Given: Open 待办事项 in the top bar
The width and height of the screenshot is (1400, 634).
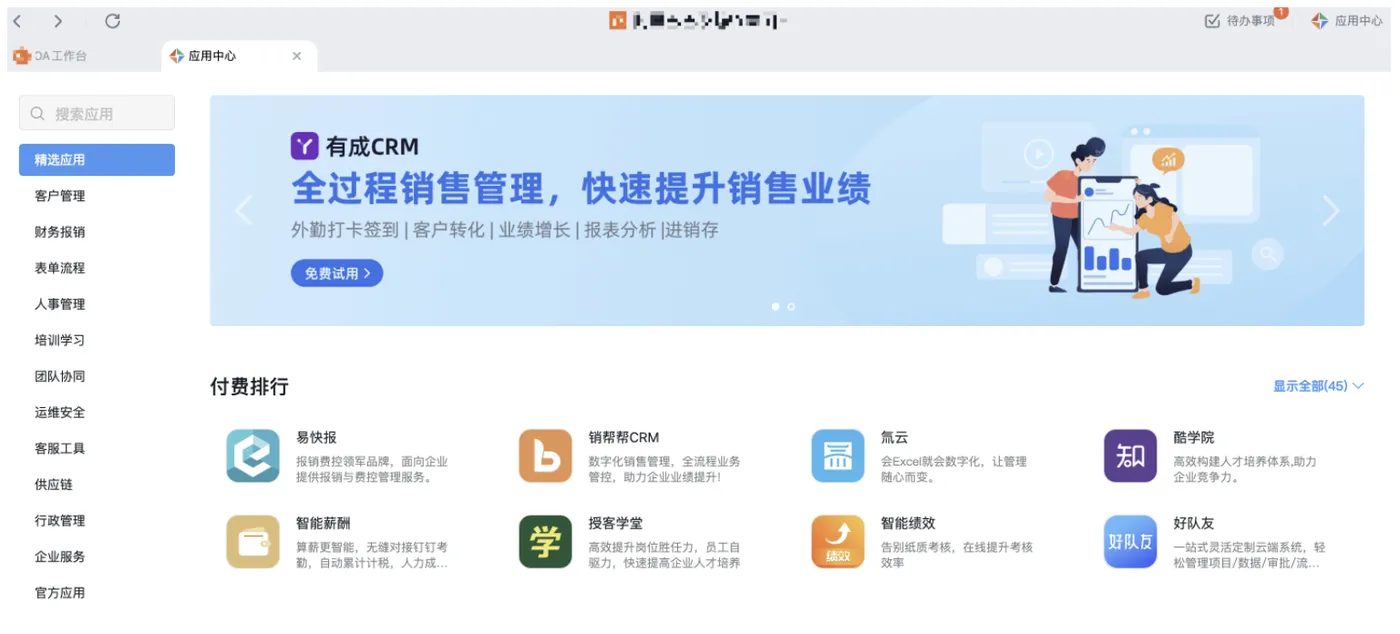Looking at the screenshot, I should point(1250,21).
